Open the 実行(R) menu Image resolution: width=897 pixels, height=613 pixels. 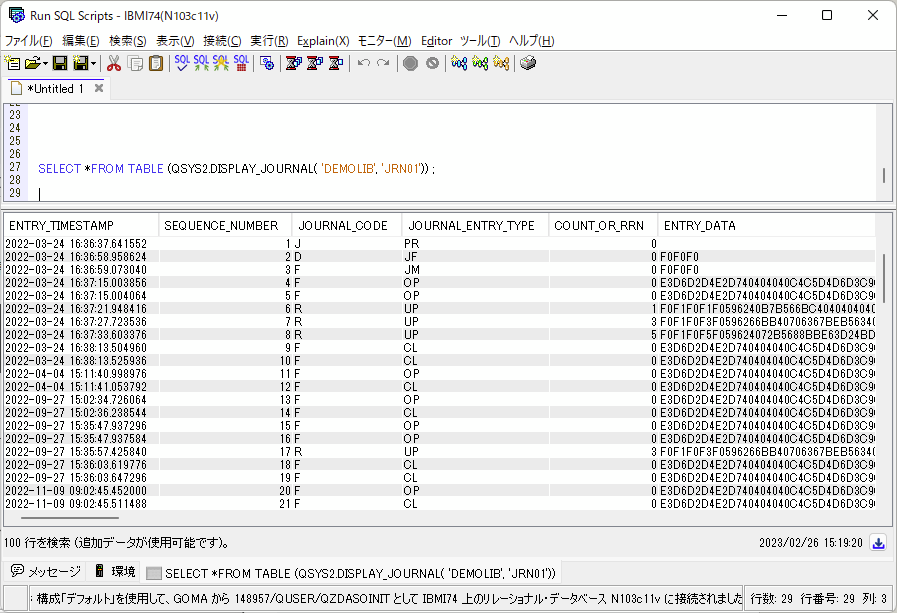[269, 41]
